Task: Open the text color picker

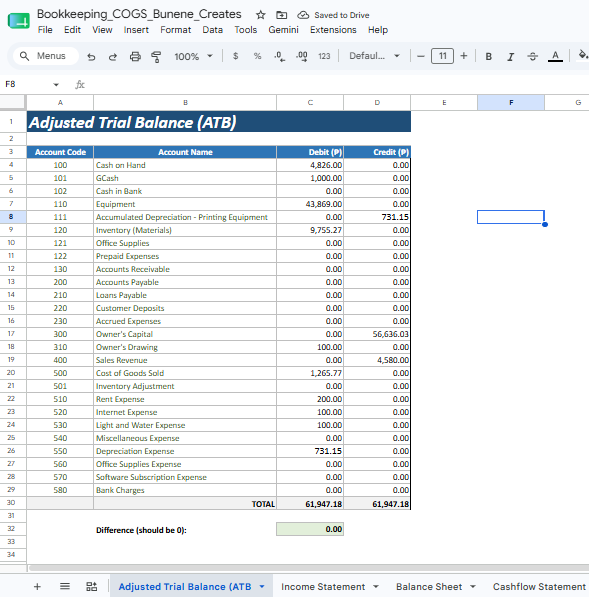Action: (x=555, y=57)
